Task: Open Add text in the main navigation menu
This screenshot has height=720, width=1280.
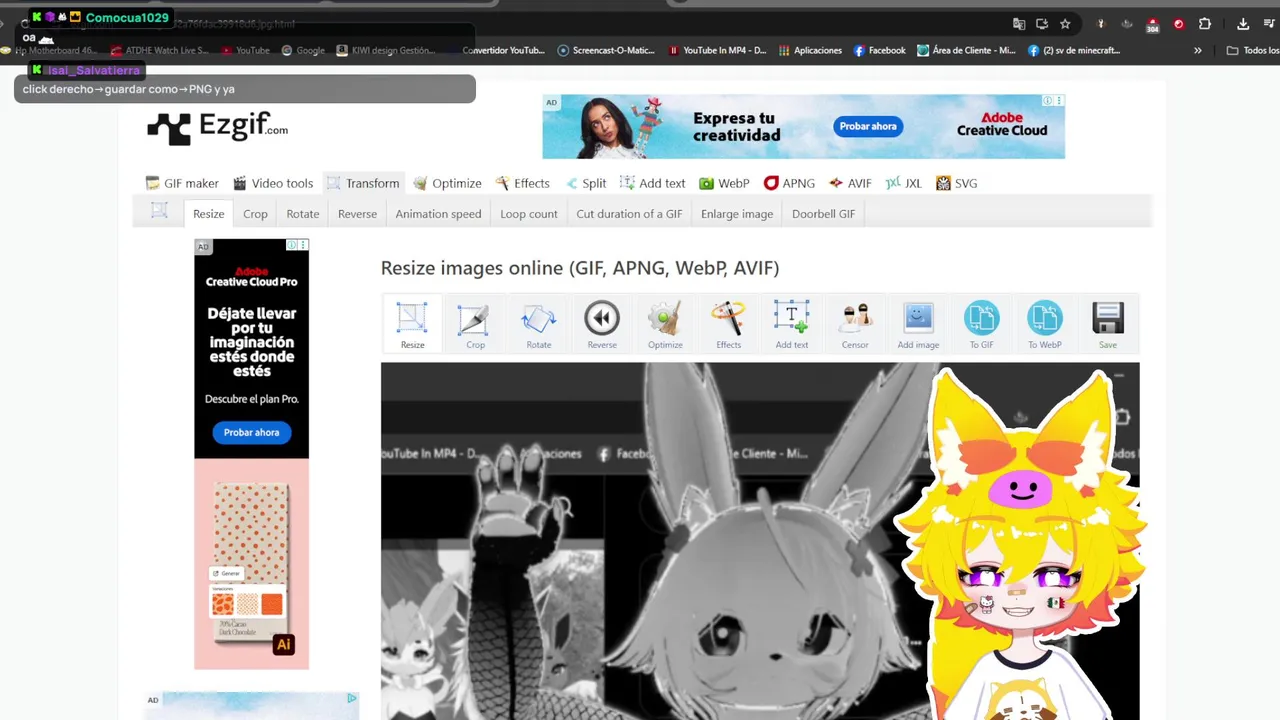Action: click(652, 183)
